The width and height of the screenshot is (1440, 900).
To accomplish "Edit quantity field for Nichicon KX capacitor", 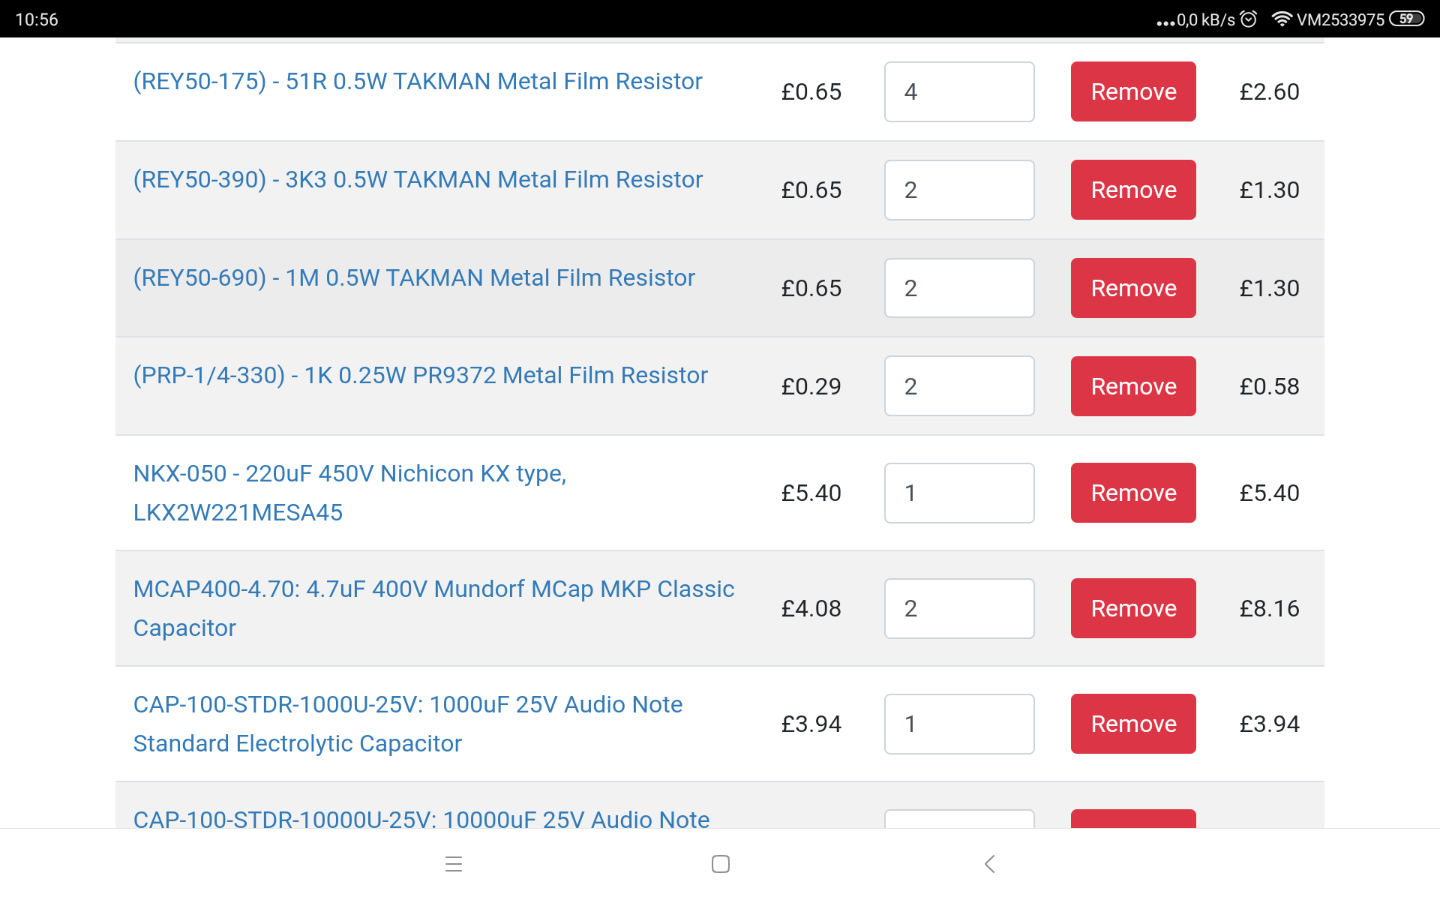I will click(x=959, y=493).
